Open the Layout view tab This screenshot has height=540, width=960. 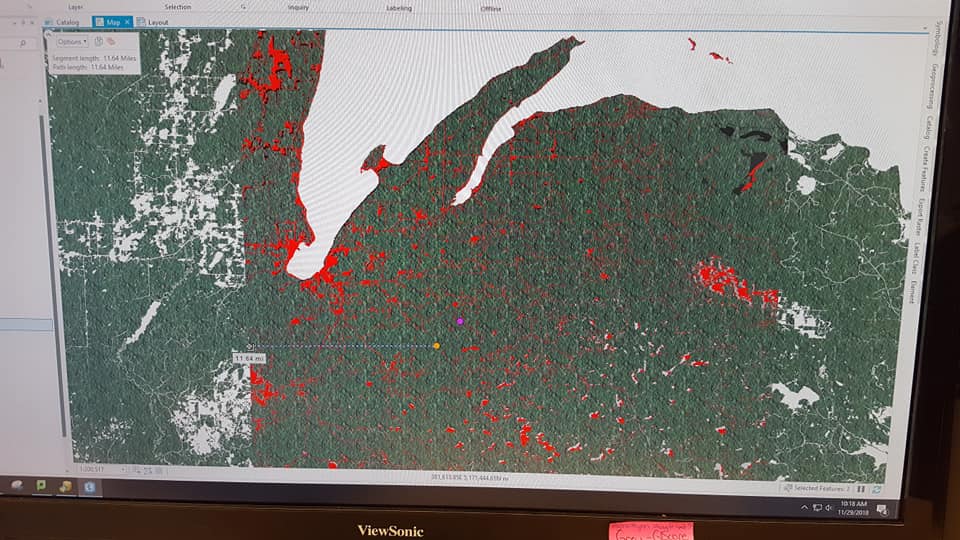[x=152, y=22]
